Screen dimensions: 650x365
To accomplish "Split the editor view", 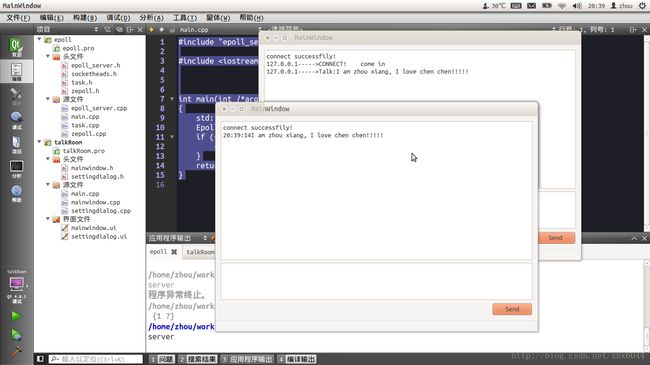I will [x=633, y=29].
